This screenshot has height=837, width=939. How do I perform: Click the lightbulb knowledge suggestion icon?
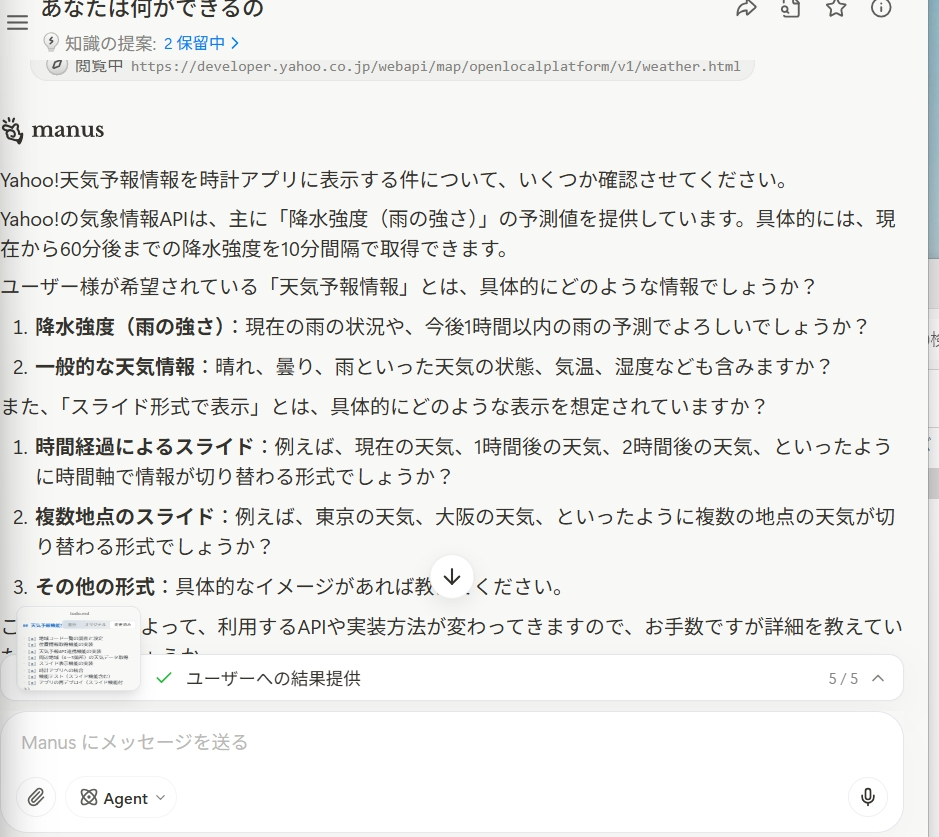[51, 43]
